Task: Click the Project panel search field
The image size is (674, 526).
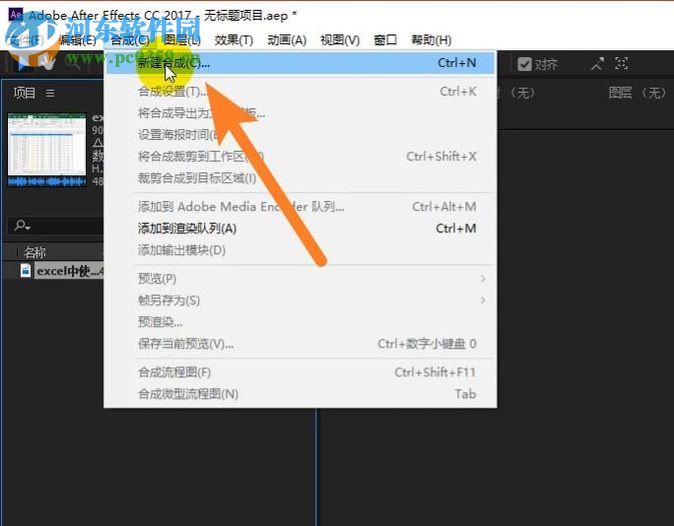Action: coord(56,225)
